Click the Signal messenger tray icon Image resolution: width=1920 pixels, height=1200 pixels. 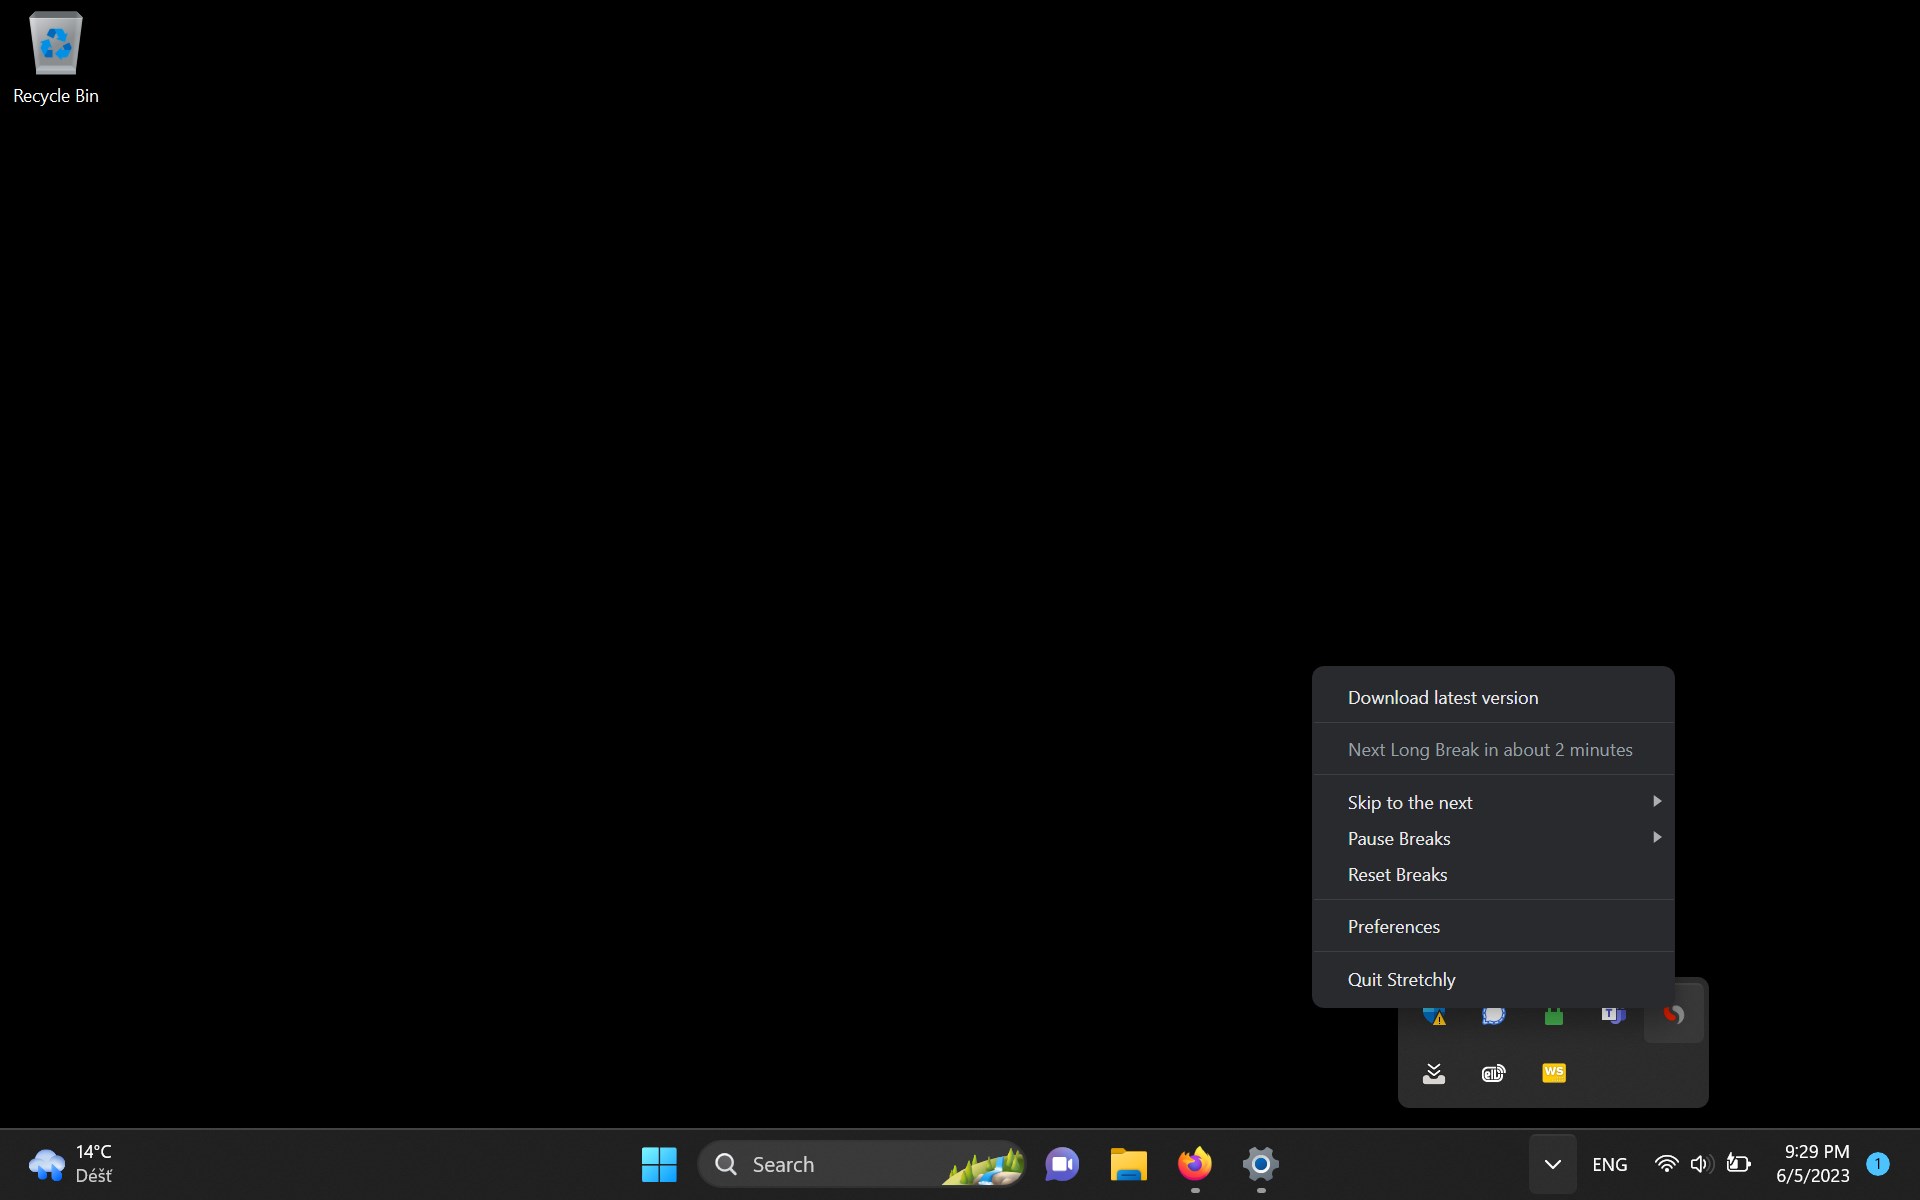[x=1493, y=1016]
